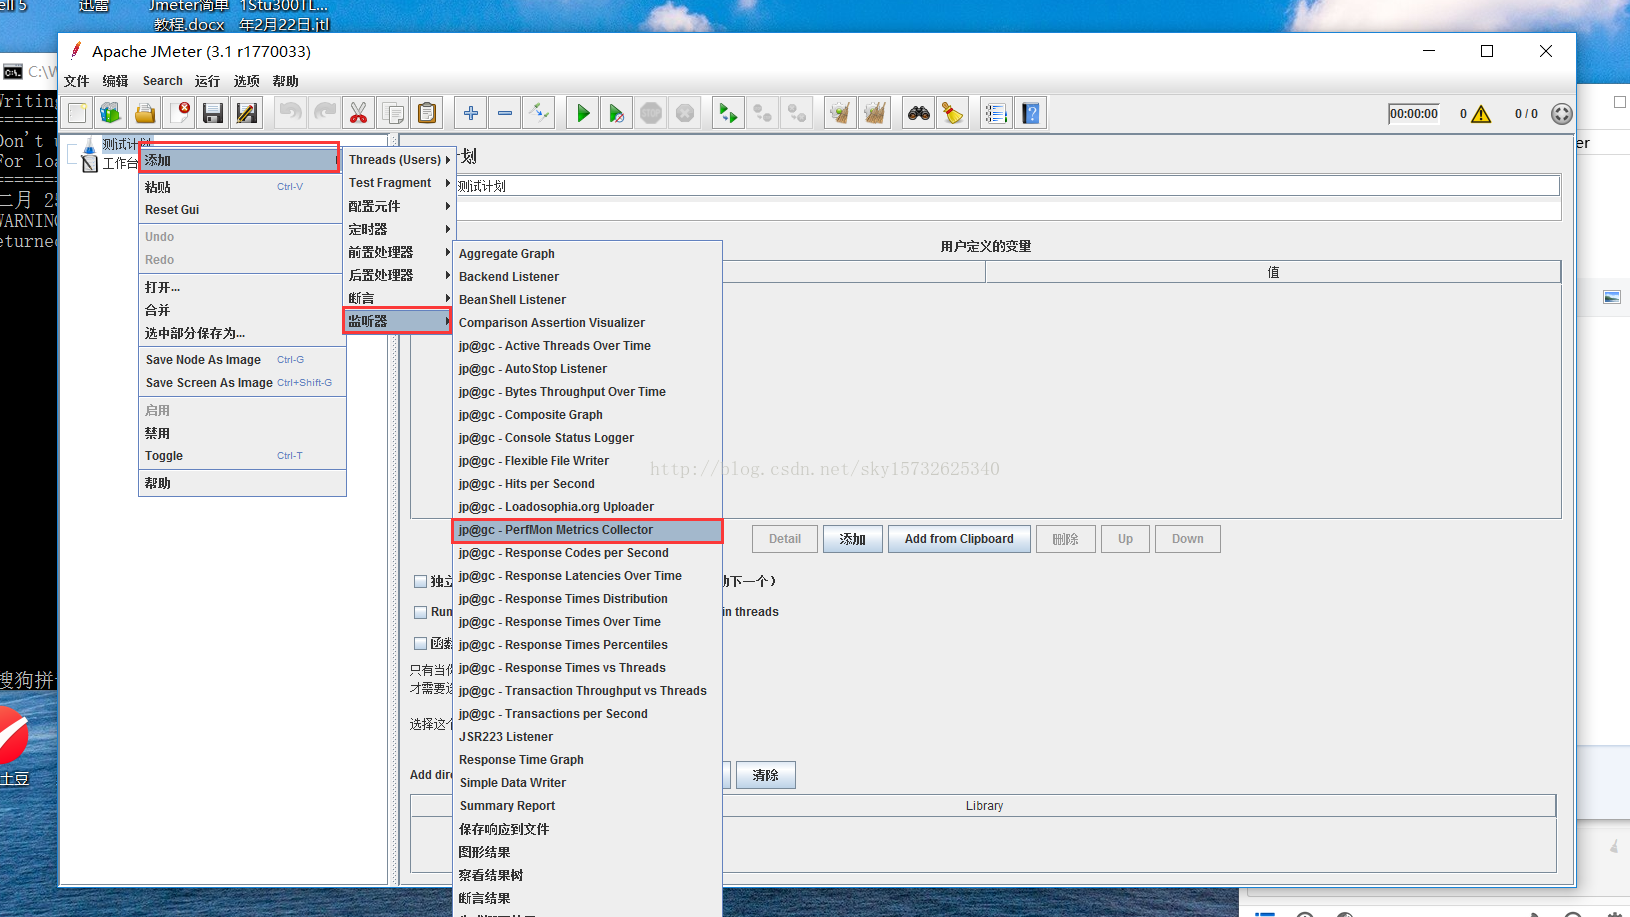This screenshot has height=917, width=1630.
Task: Click Add from Clipboard button
Action: tap(959, 539)
